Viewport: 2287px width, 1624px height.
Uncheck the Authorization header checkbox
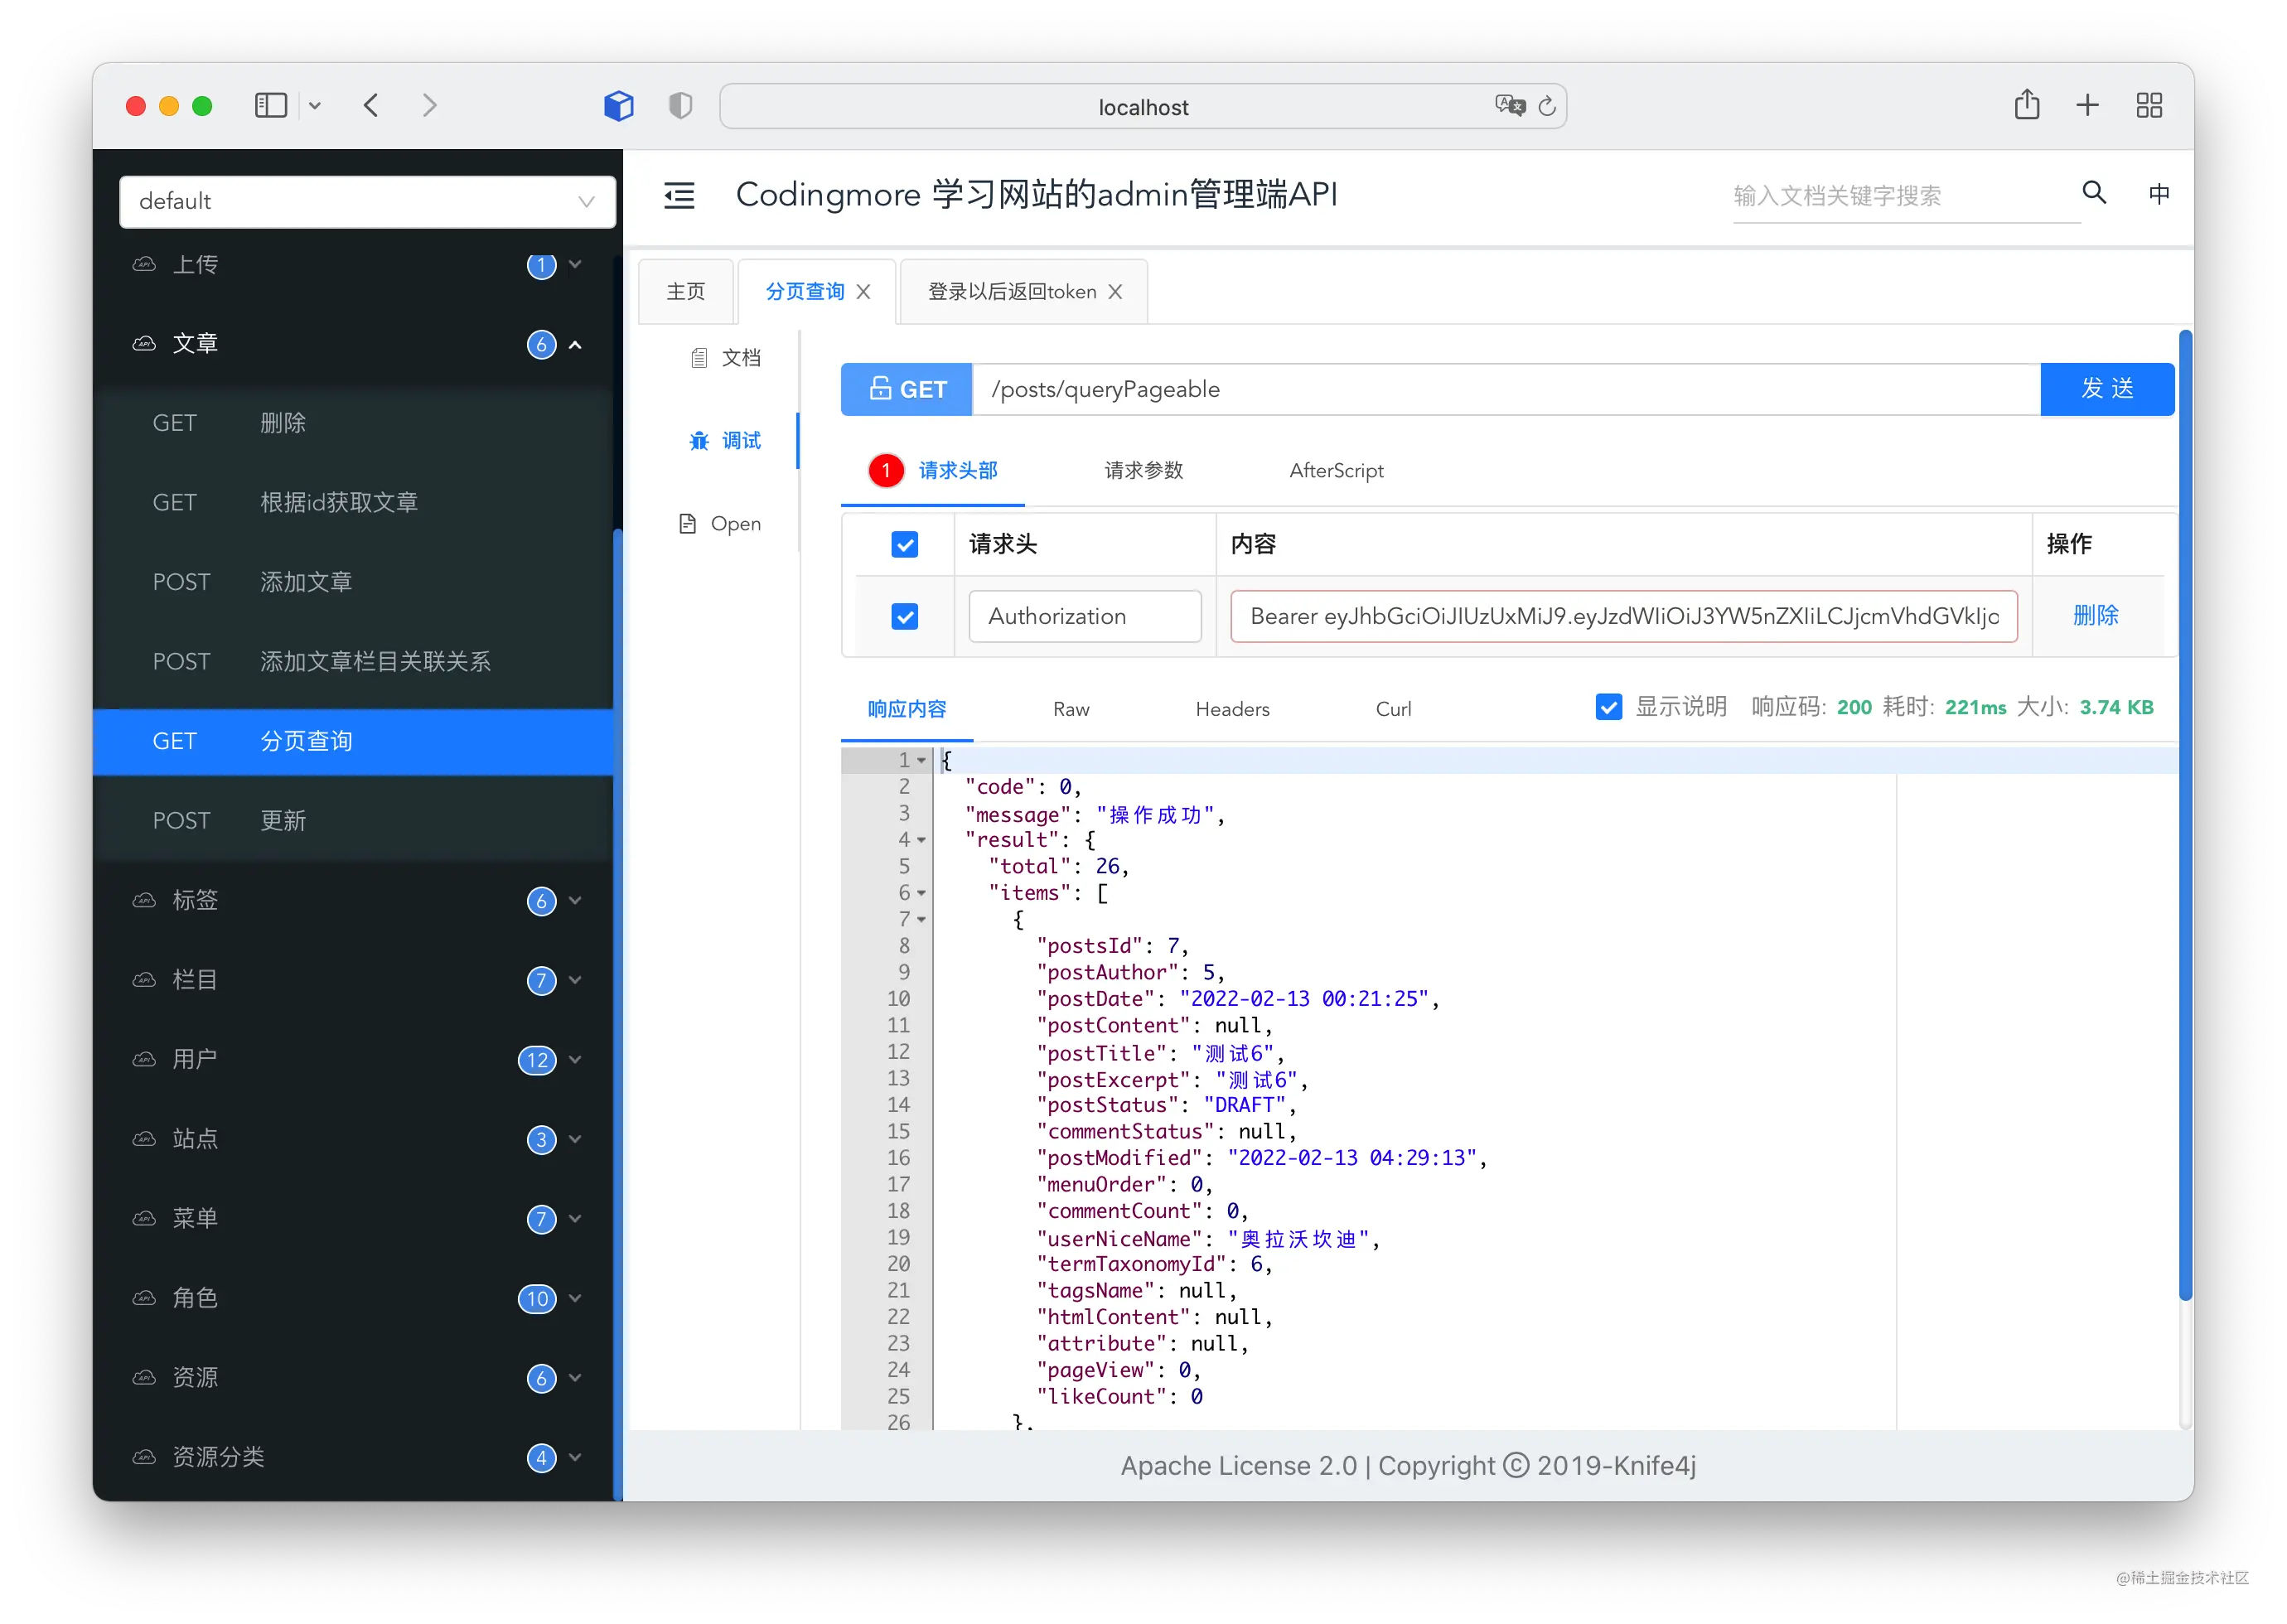click(904, 617)
